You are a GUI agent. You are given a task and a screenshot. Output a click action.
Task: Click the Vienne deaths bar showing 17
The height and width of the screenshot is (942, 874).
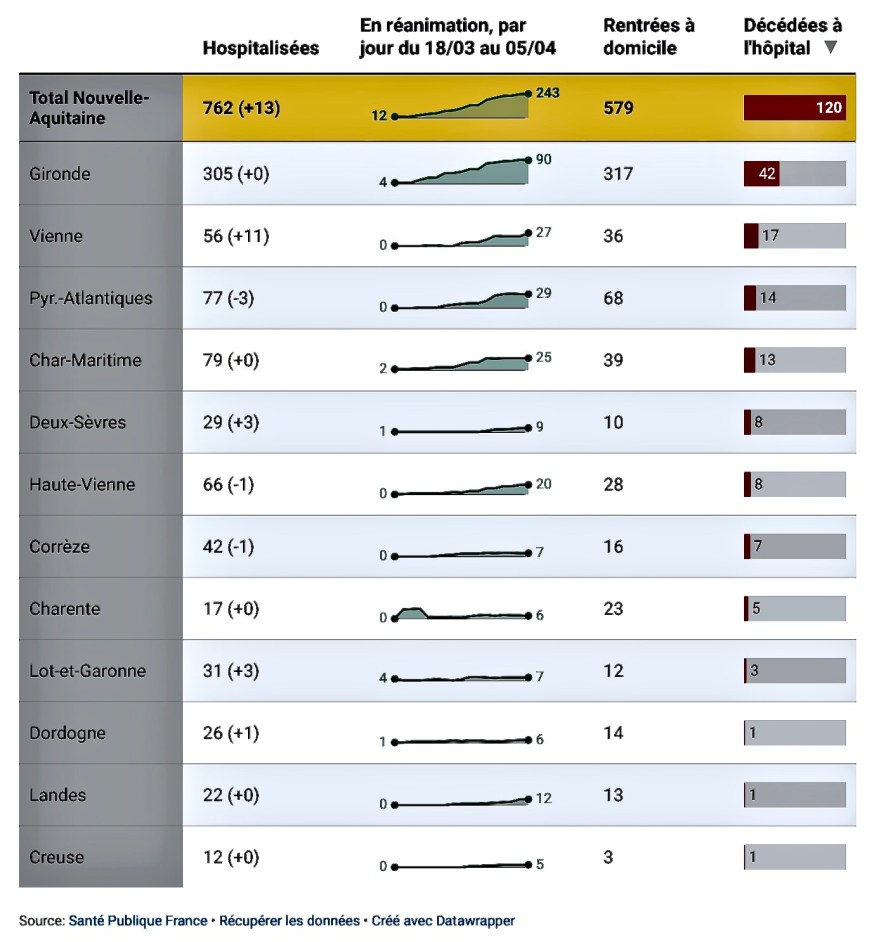794,236
